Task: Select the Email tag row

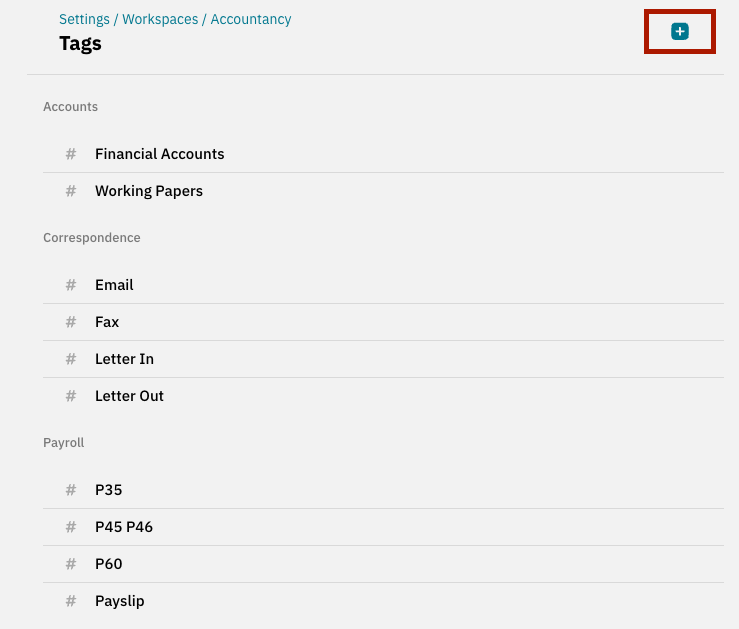Action: coord(383,285)
